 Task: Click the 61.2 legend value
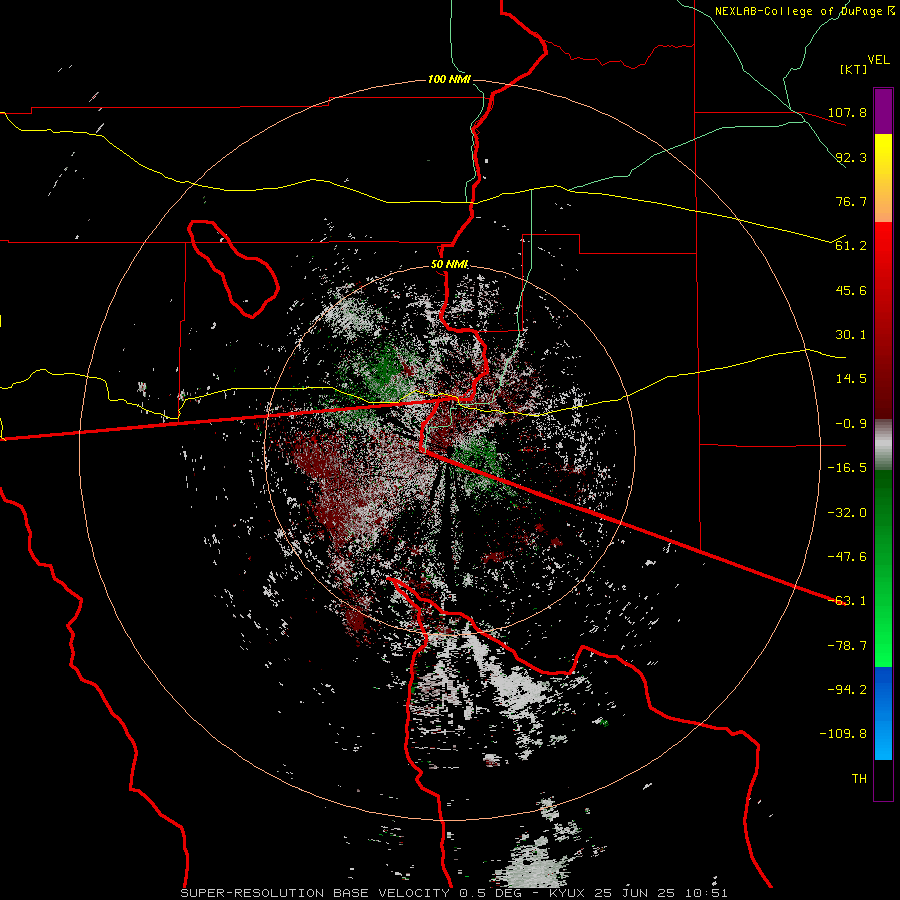click(x=851, y=246)
